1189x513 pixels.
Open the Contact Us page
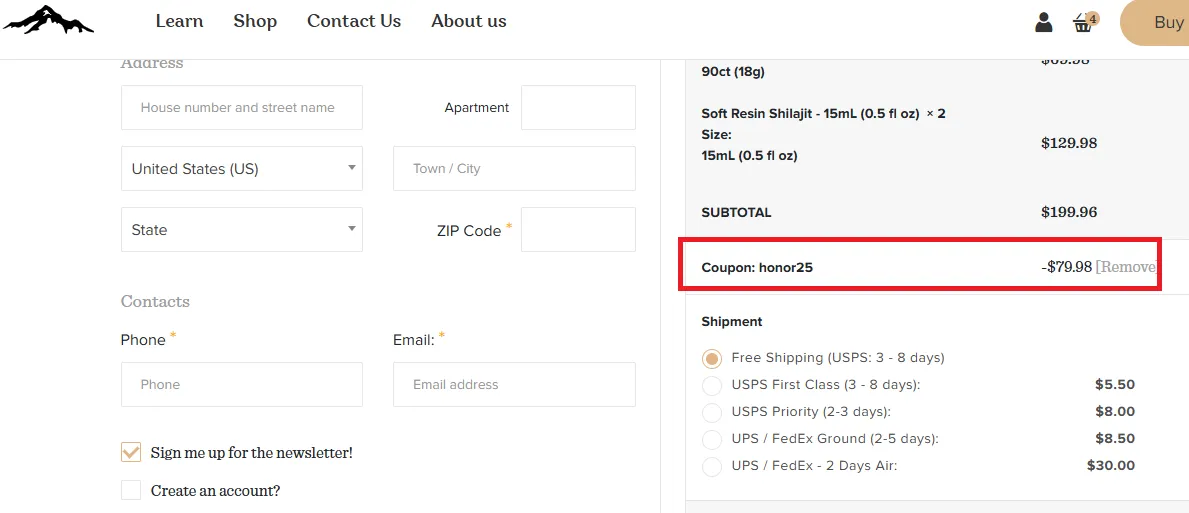coord(354,21)
